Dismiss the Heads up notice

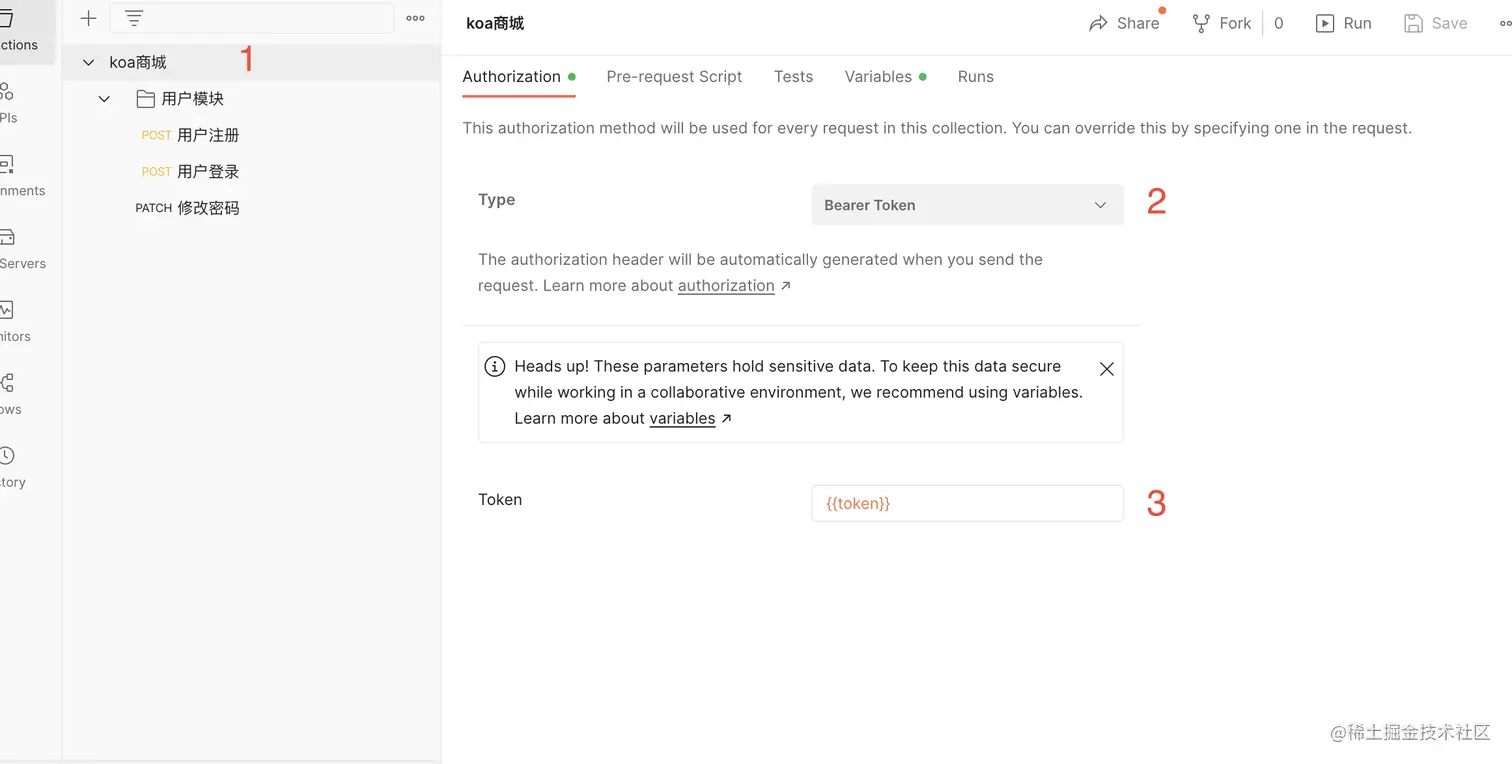(x=1106, y=369)
